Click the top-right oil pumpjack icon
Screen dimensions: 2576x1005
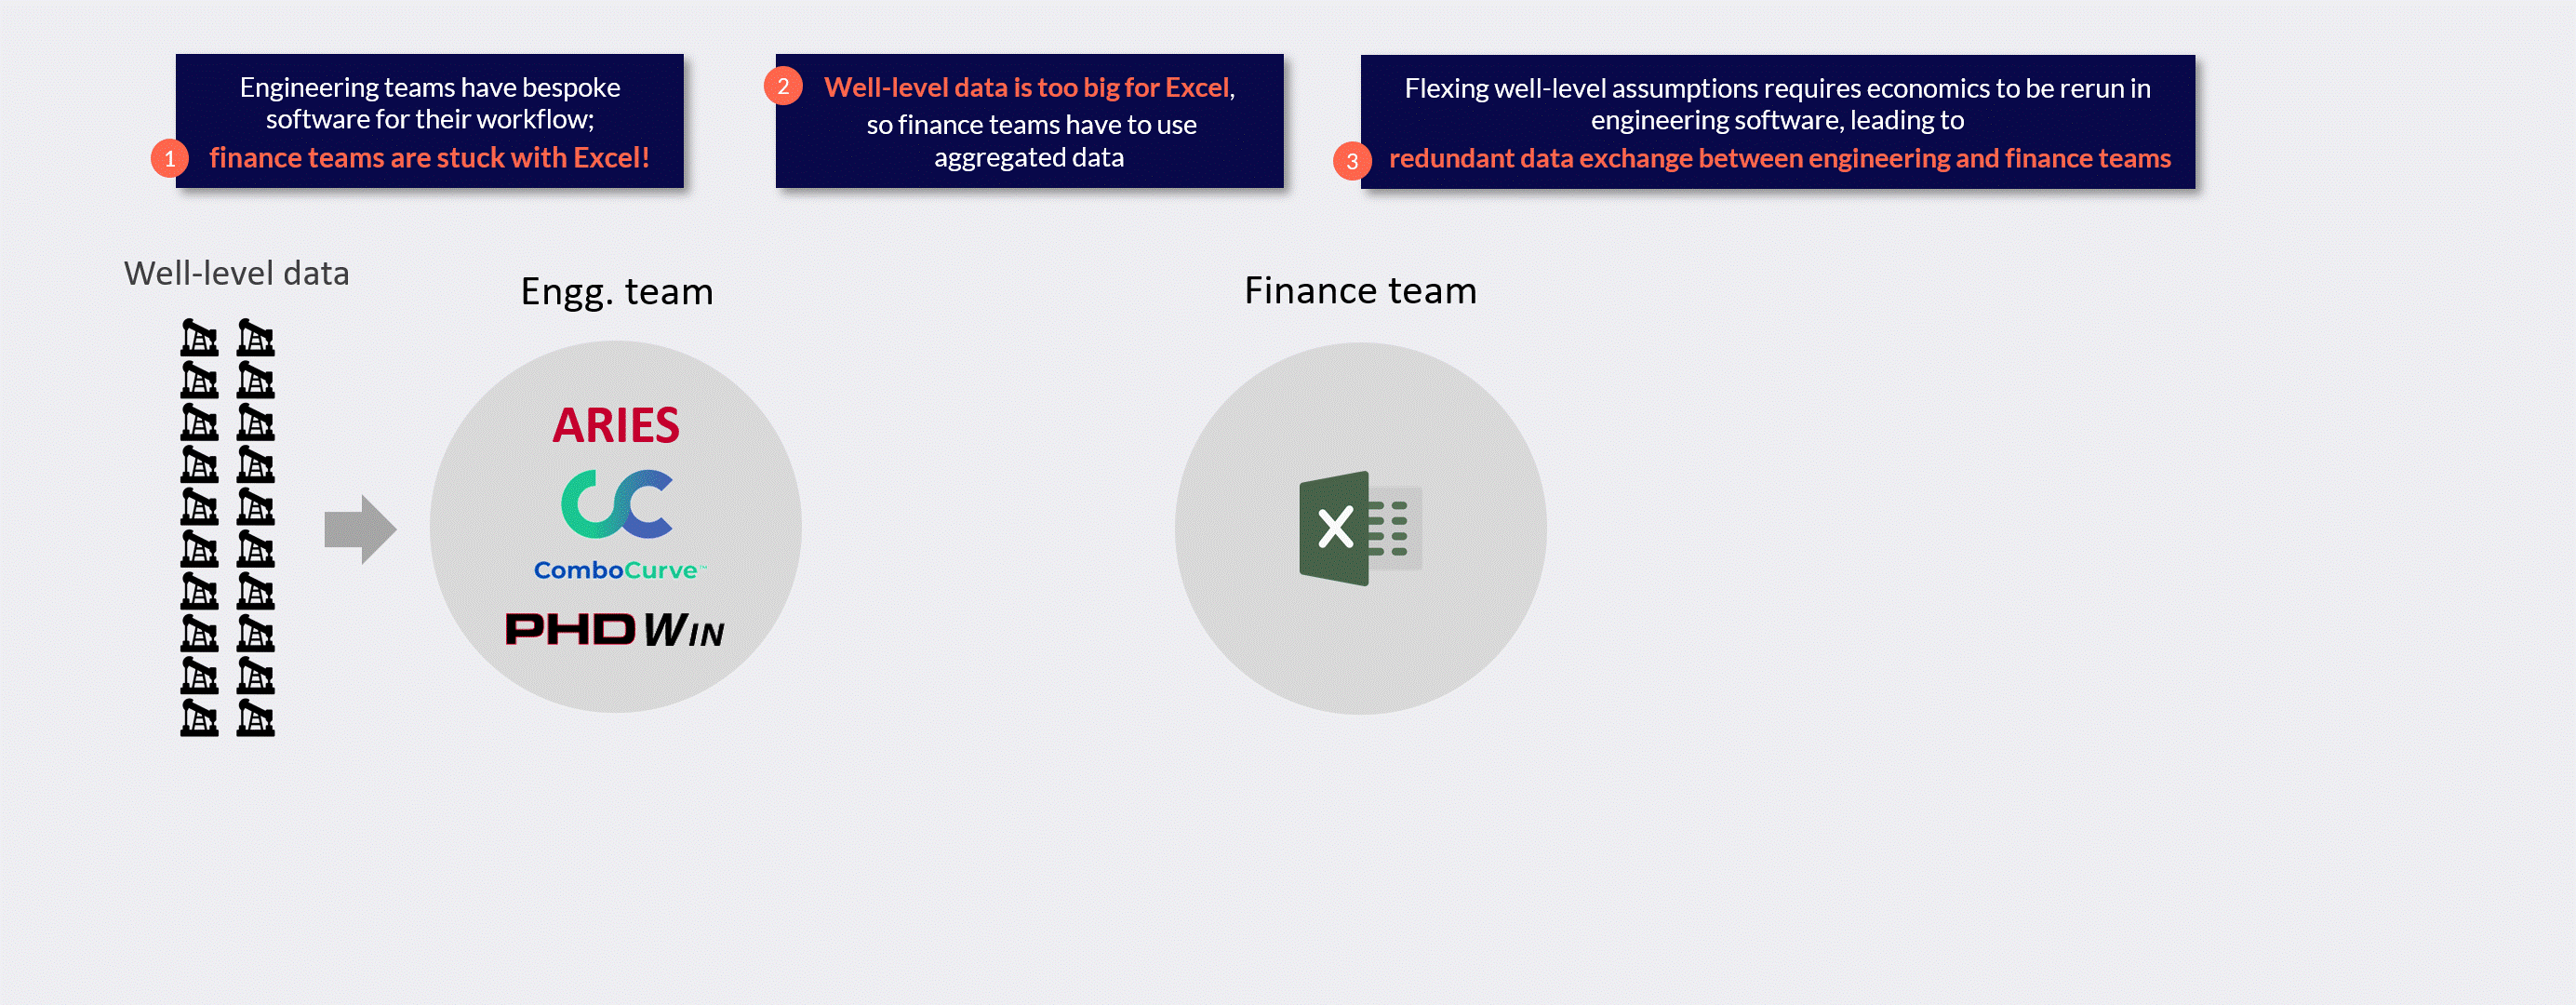pos(255,338)
